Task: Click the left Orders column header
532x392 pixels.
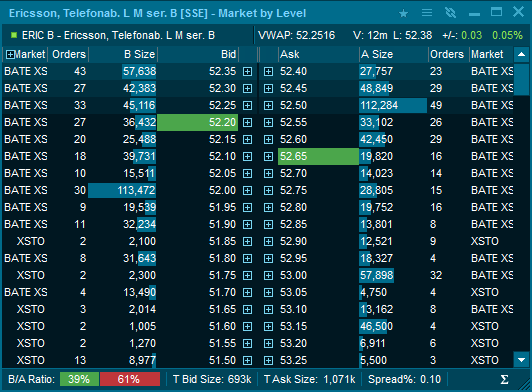Action: click(x=69, y=54)
